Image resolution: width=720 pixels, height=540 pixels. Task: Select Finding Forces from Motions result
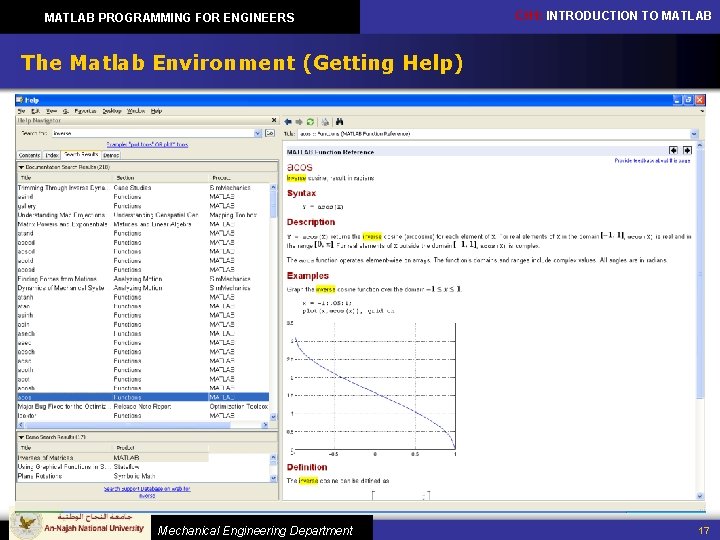(143, 279)
